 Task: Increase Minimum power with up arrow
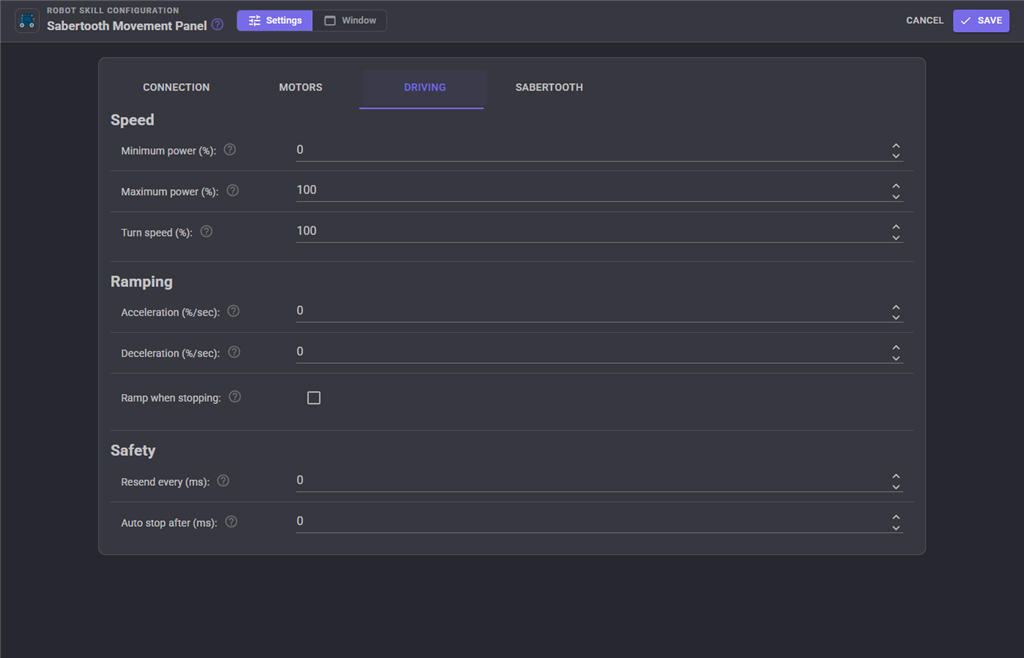pyautogui.click(x=896, y=146)
